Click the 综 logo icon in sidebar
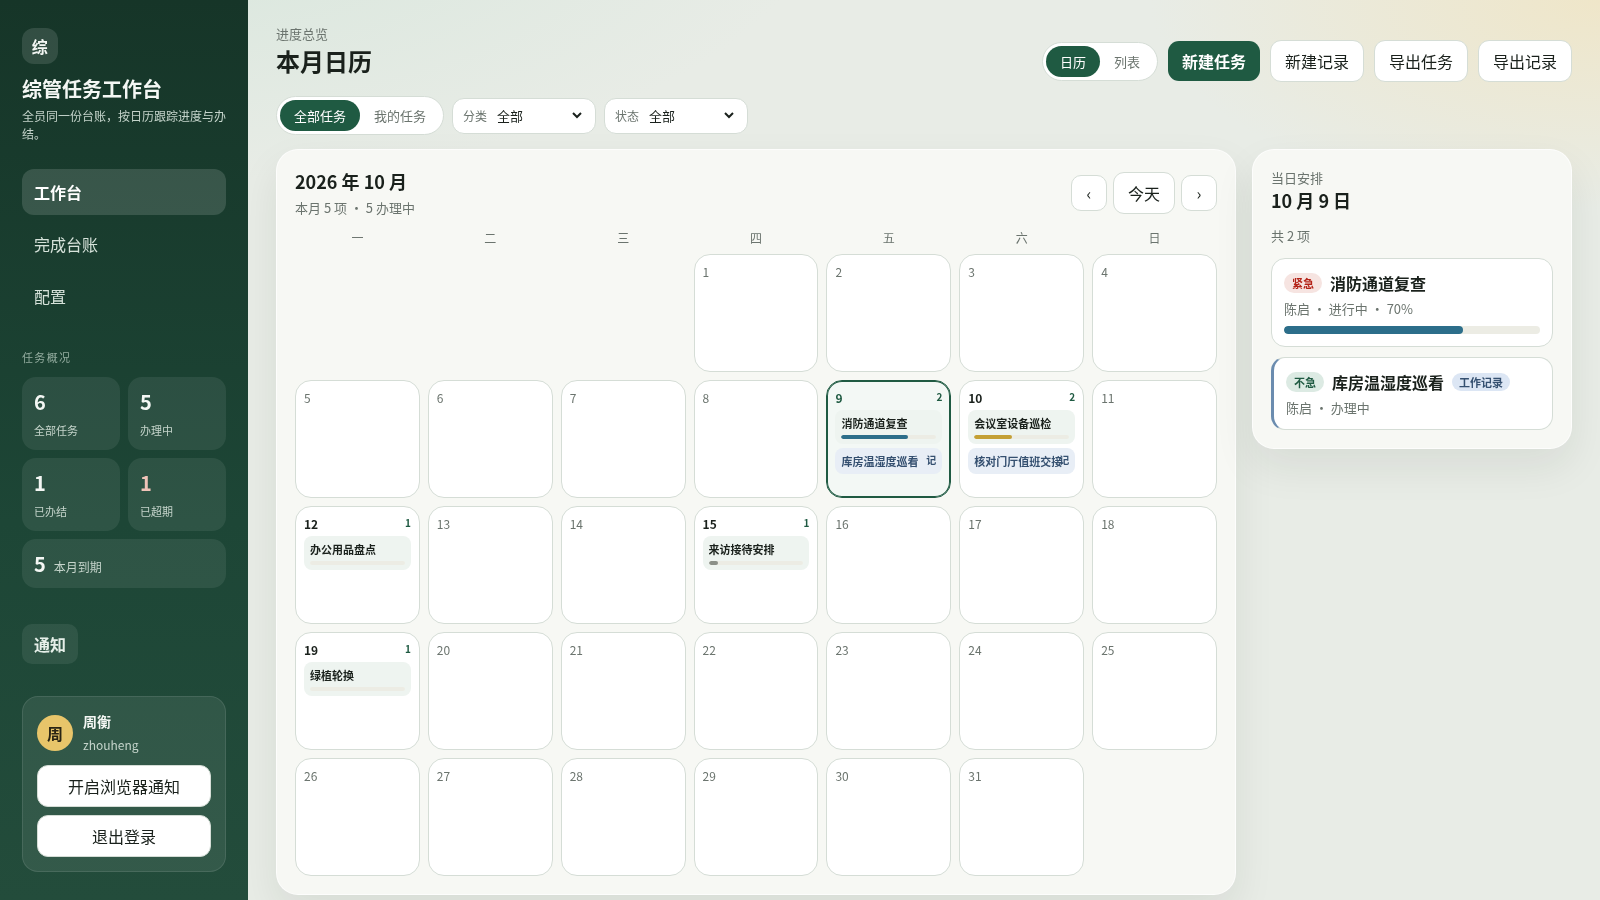Image resolution: width=1600 pixels, height=900 pixels. point(40,46)
